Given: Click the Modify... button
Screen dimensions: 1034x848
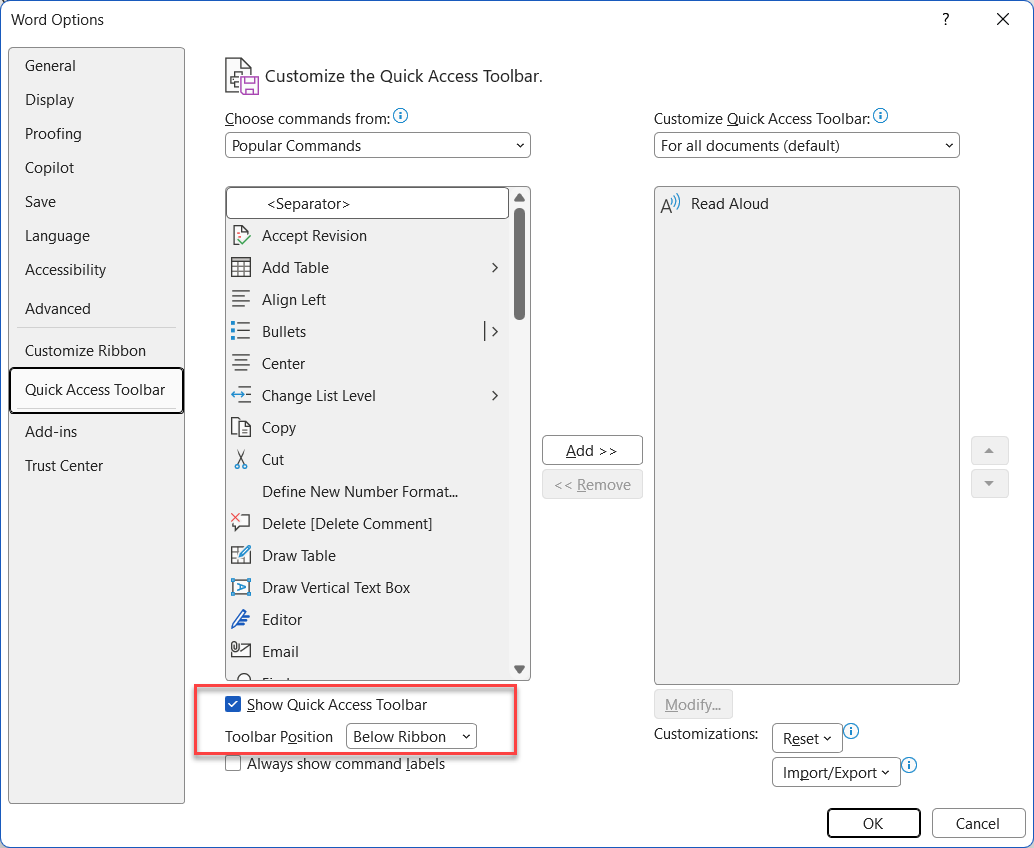Looking at the screenshot, I should [x=693, y=704].
